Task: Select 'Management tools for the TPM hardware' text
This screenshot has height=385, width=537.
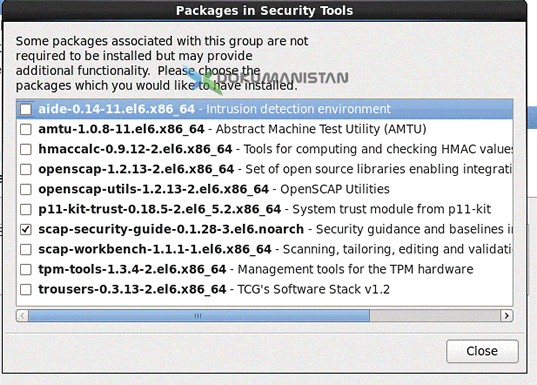Action: [355, 269]
